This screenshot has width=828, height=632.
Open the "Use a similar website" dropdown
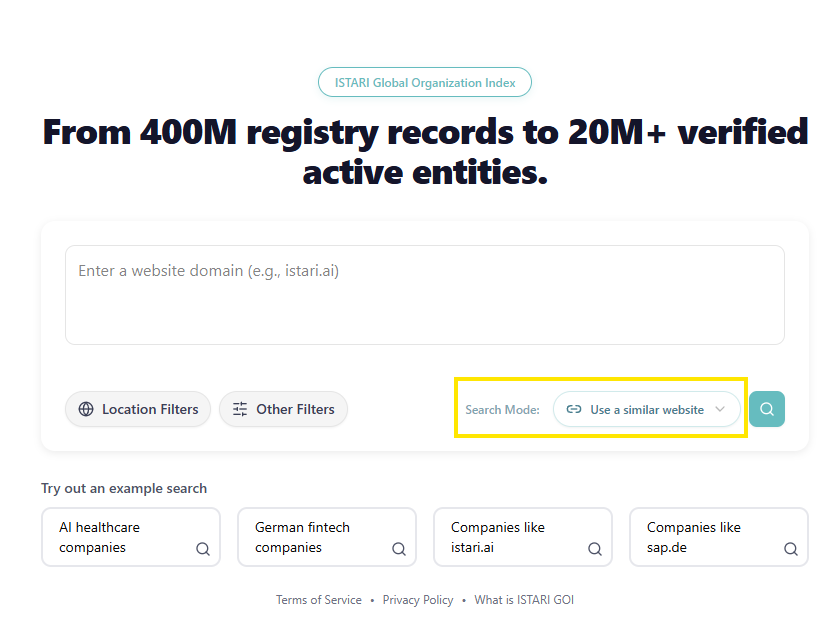click(646, 409)
